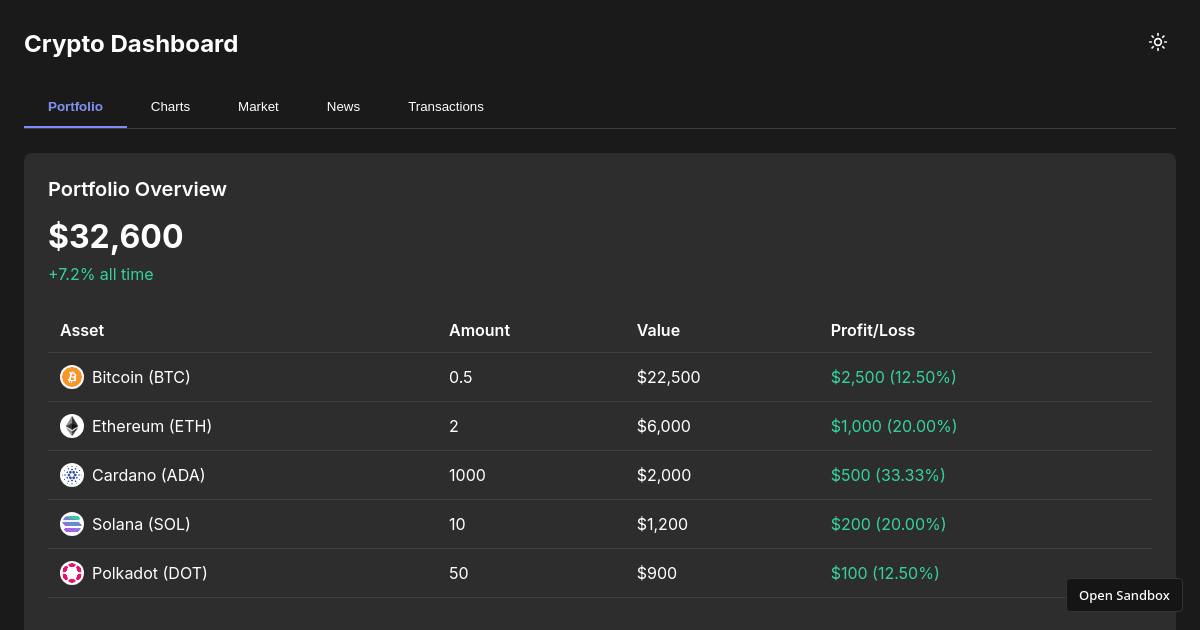The image size is (1200, 630).
Task: Click the $6,000 Ethereum value
Action: click(x=664, y=426)
